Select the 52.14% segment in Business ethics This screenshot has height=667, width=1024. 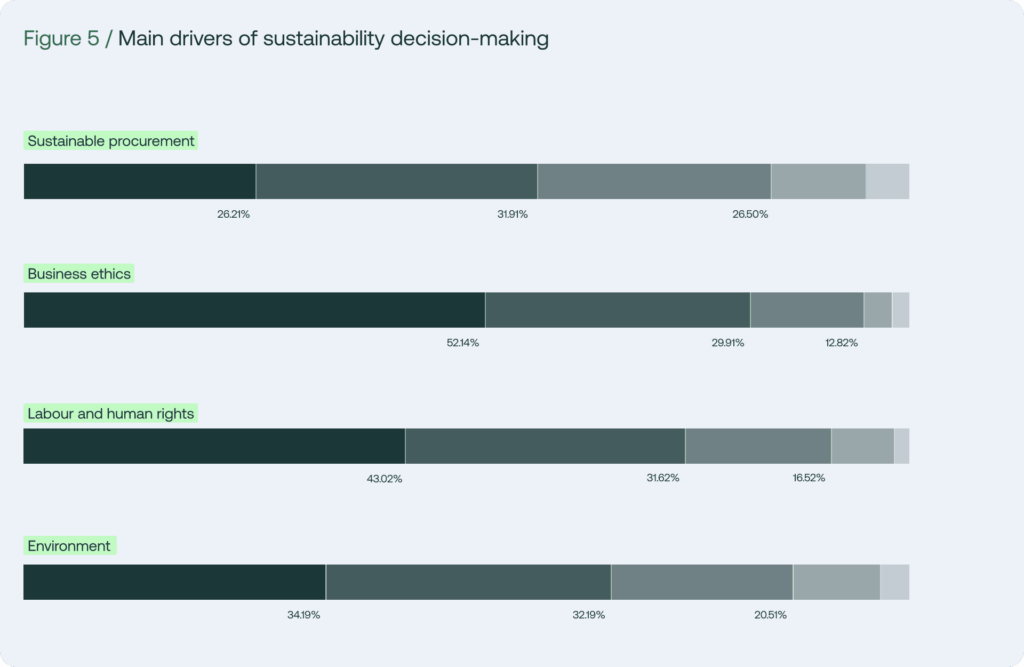pyautogui.click(x=255, y=310)
